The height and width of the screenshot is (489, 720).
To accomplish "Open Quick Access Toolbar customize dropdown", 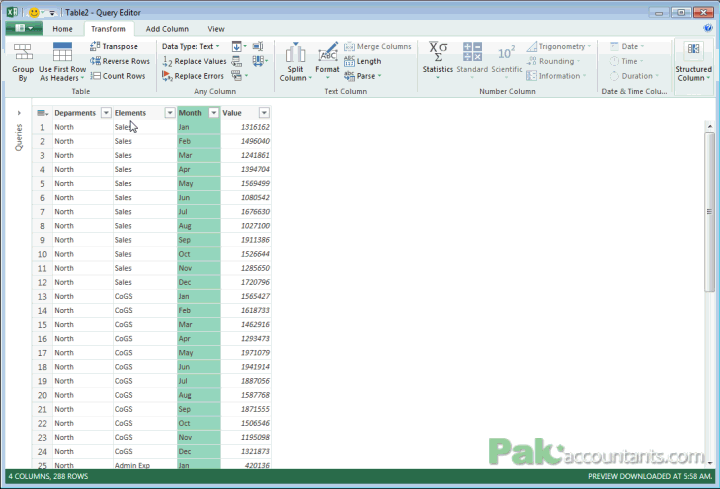I will (x=52, y=13).
